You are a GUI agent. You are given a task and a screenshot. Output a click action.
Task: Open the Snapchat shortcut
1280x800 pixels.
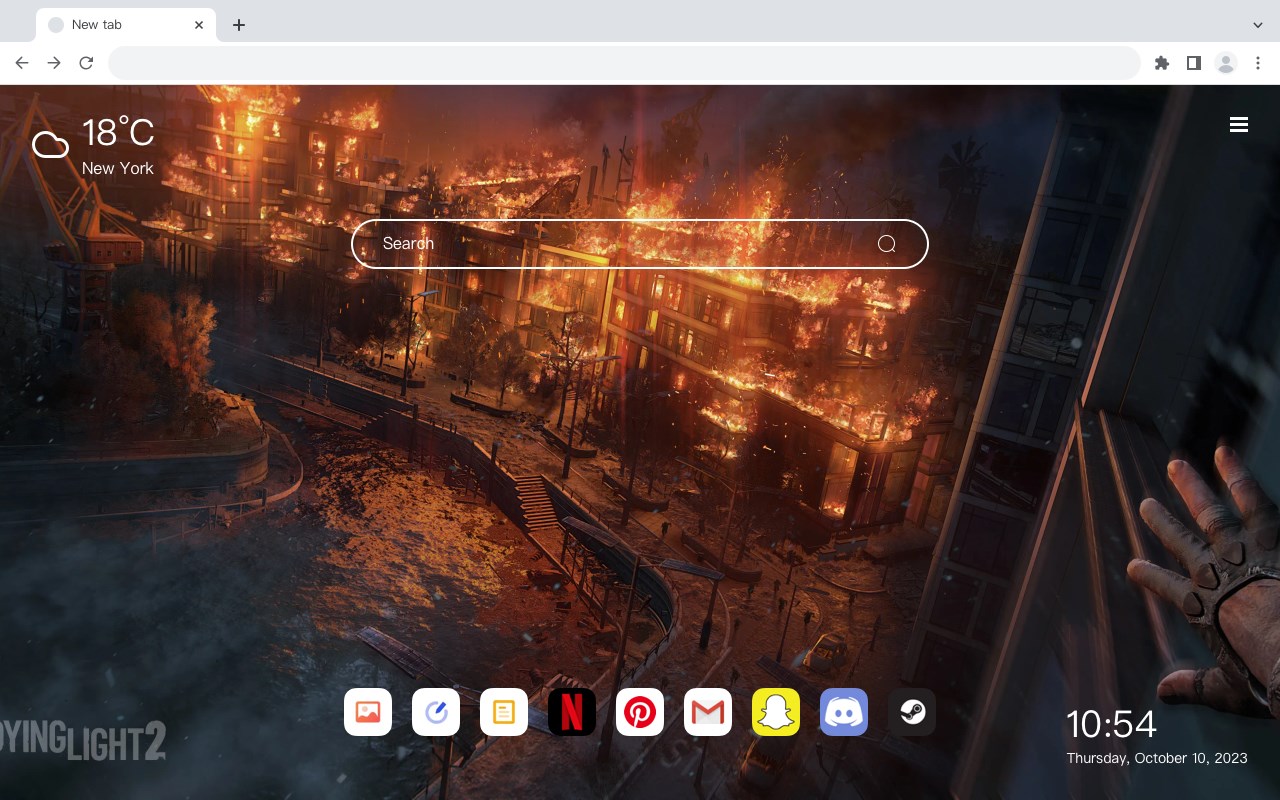tap(776, 712)
